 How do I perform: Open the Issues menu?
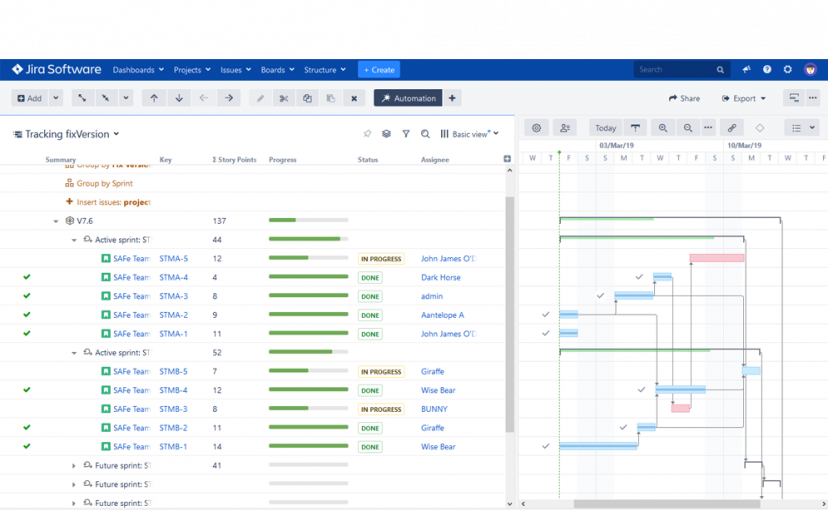236,70
